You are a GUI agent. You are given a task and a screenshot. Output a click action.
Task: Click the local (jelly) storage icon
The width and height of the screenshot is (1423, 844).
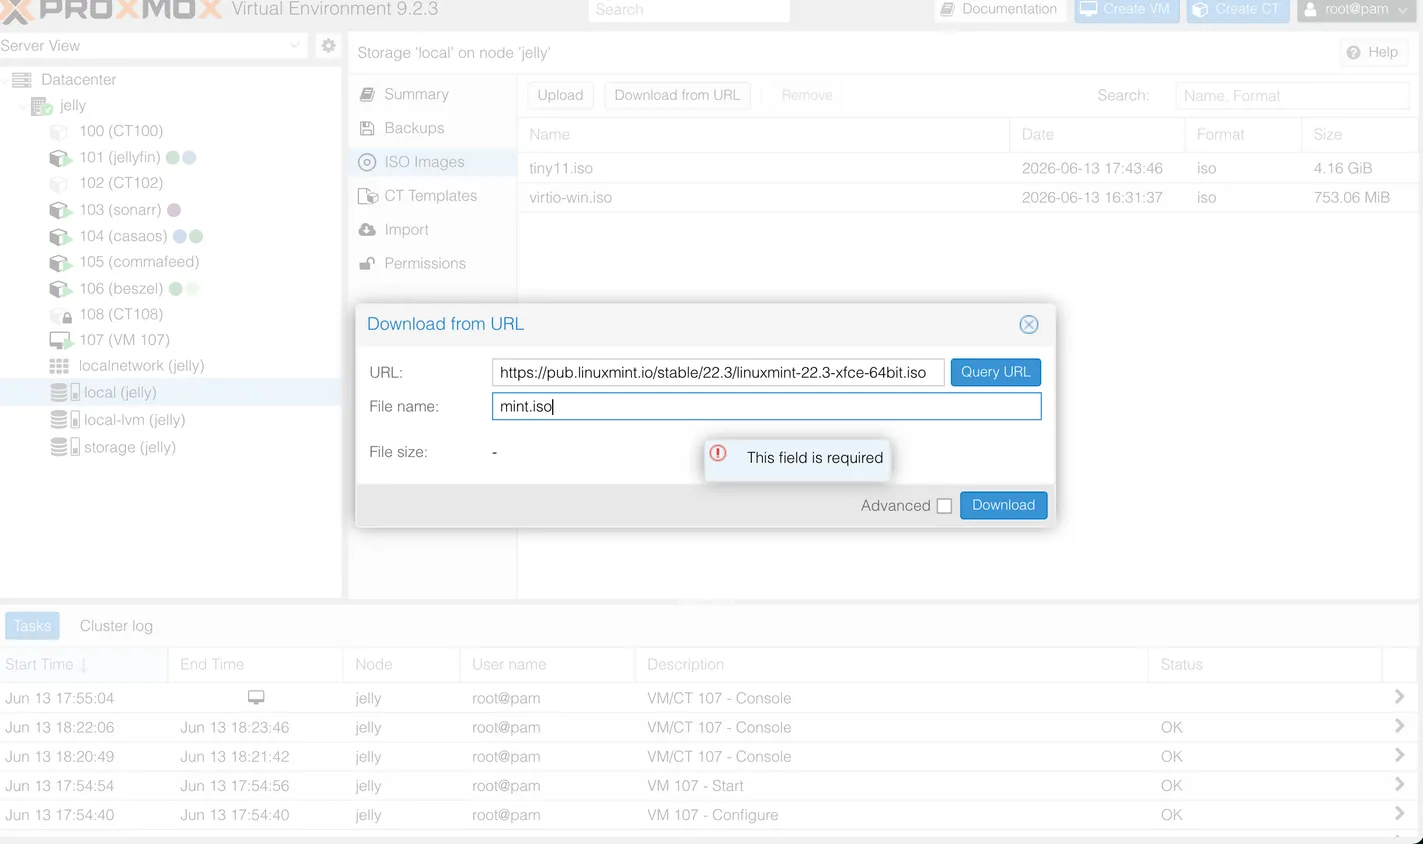tap(64, 393)
